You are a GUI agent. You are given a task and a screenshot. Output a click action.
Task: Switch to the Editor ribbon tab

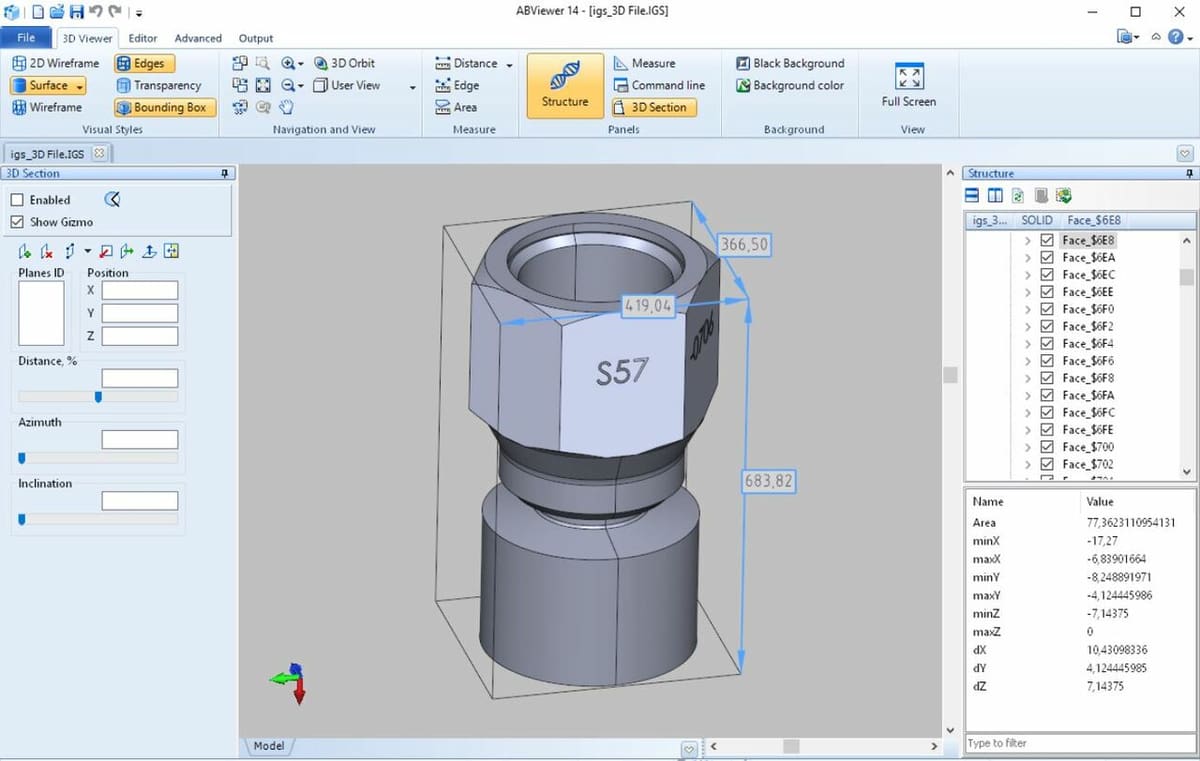[143, 38]
